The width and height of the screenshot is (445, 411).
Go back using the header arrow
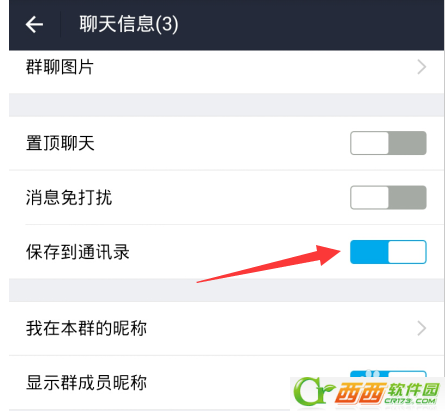34,25
